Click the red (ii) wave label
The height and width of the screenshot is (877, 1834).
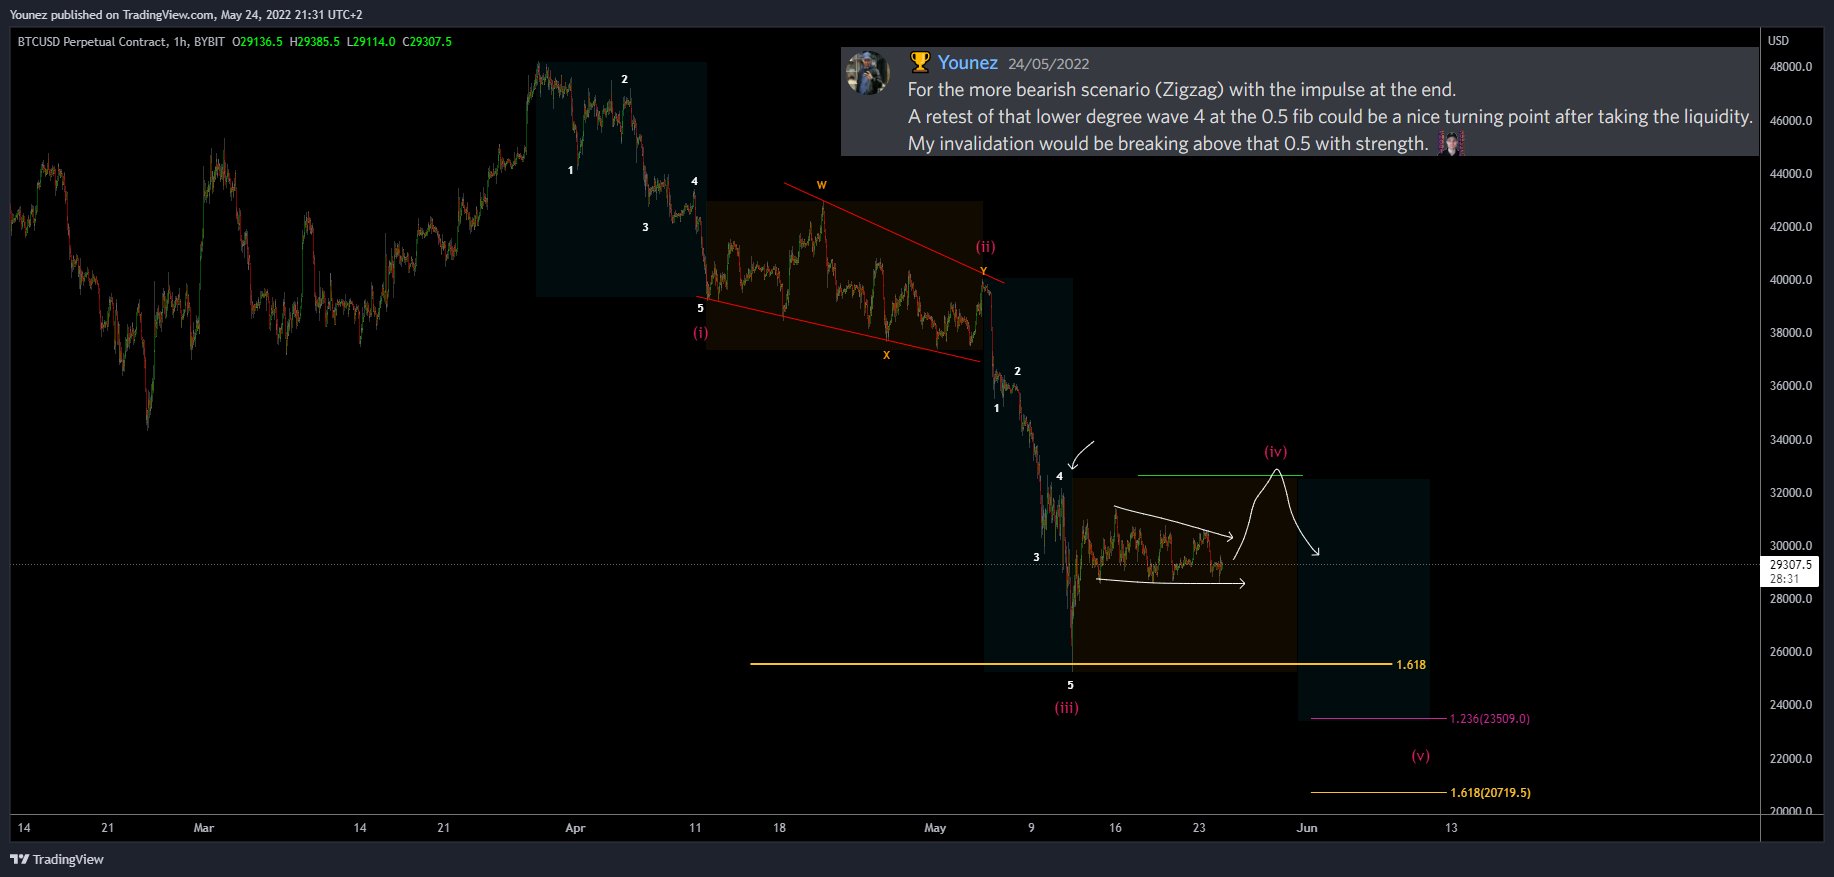coord(986,247)
